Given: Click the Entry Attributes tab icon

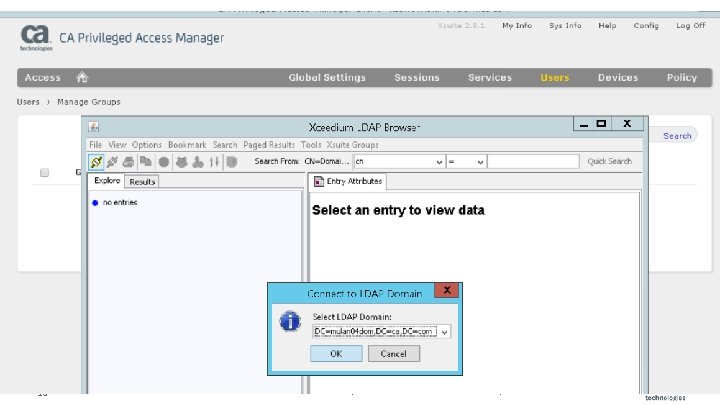Looking at the screenshot, I should (x=319, y=181).
